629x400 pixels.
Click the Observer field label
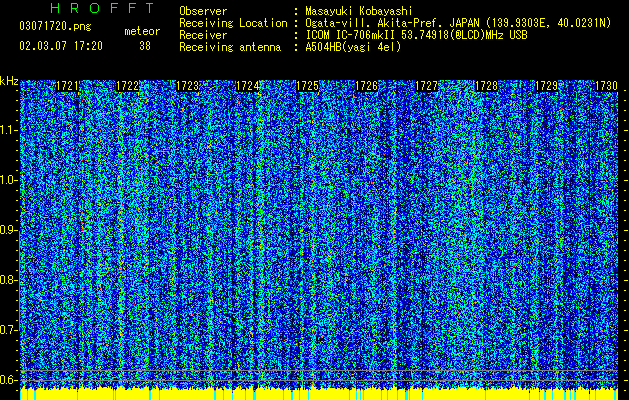point(203,11)
